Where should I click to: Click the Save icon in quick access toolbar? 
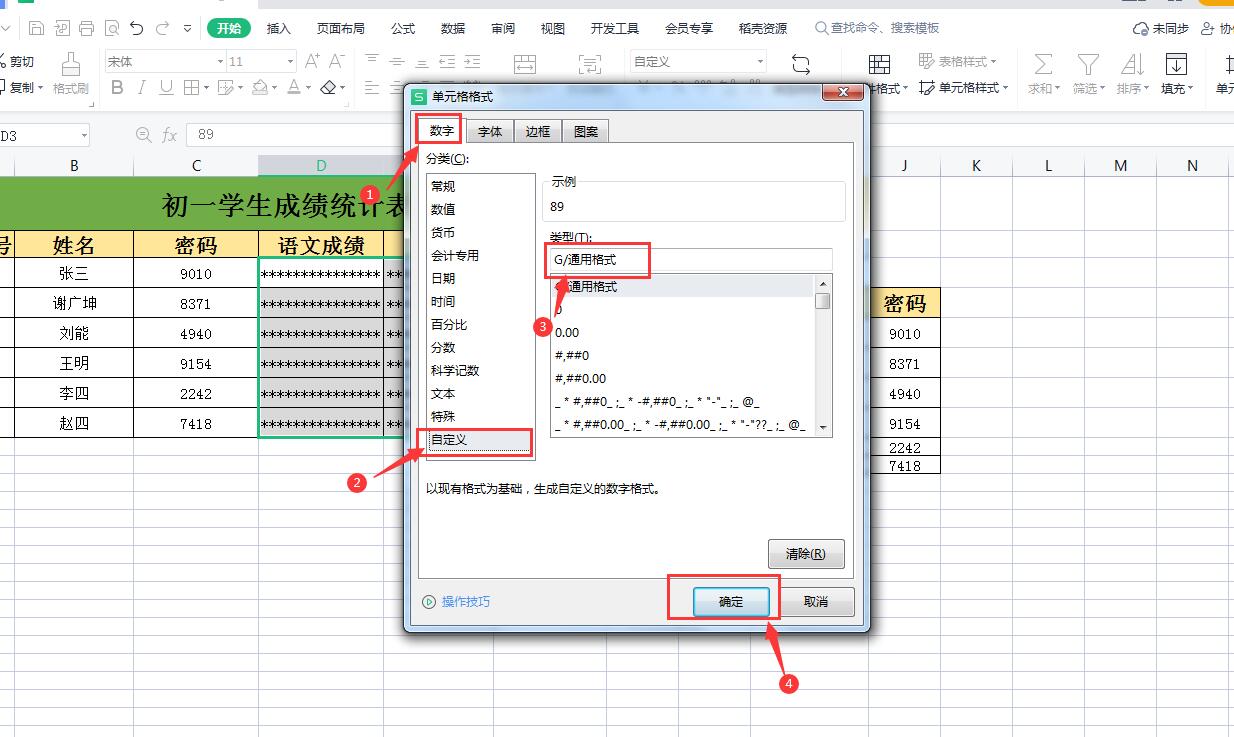click(x=36, y=28)
